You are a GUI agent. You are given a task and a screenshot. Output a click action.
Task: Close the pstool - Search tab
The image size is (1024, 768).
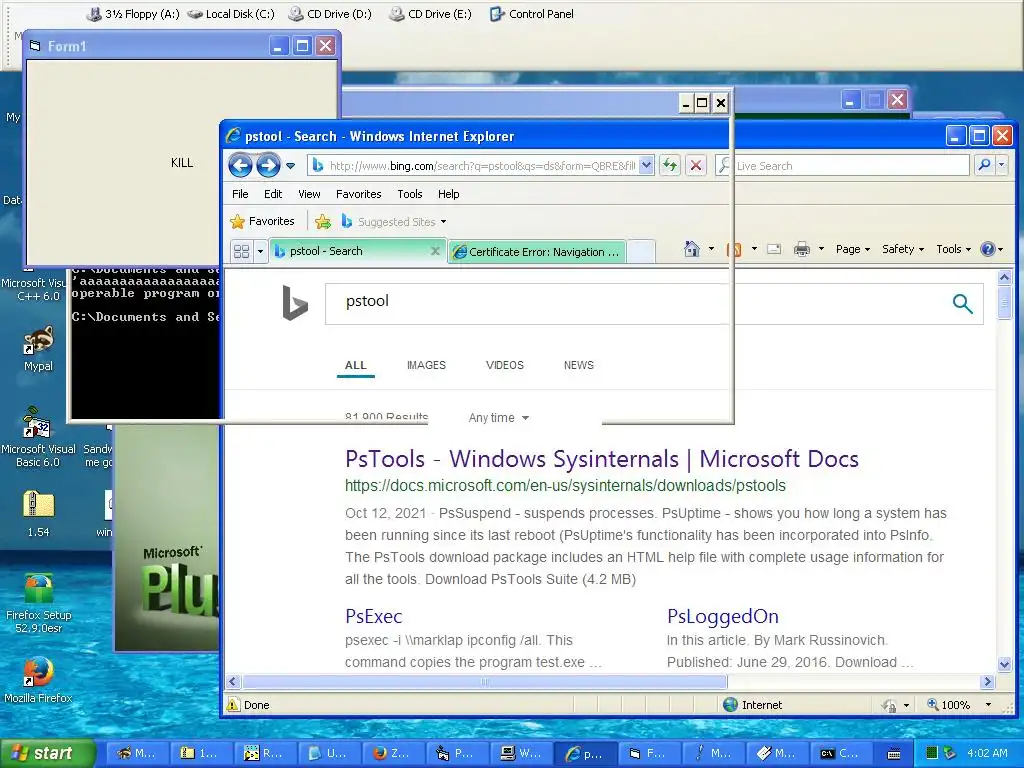(x=435, y=251)
